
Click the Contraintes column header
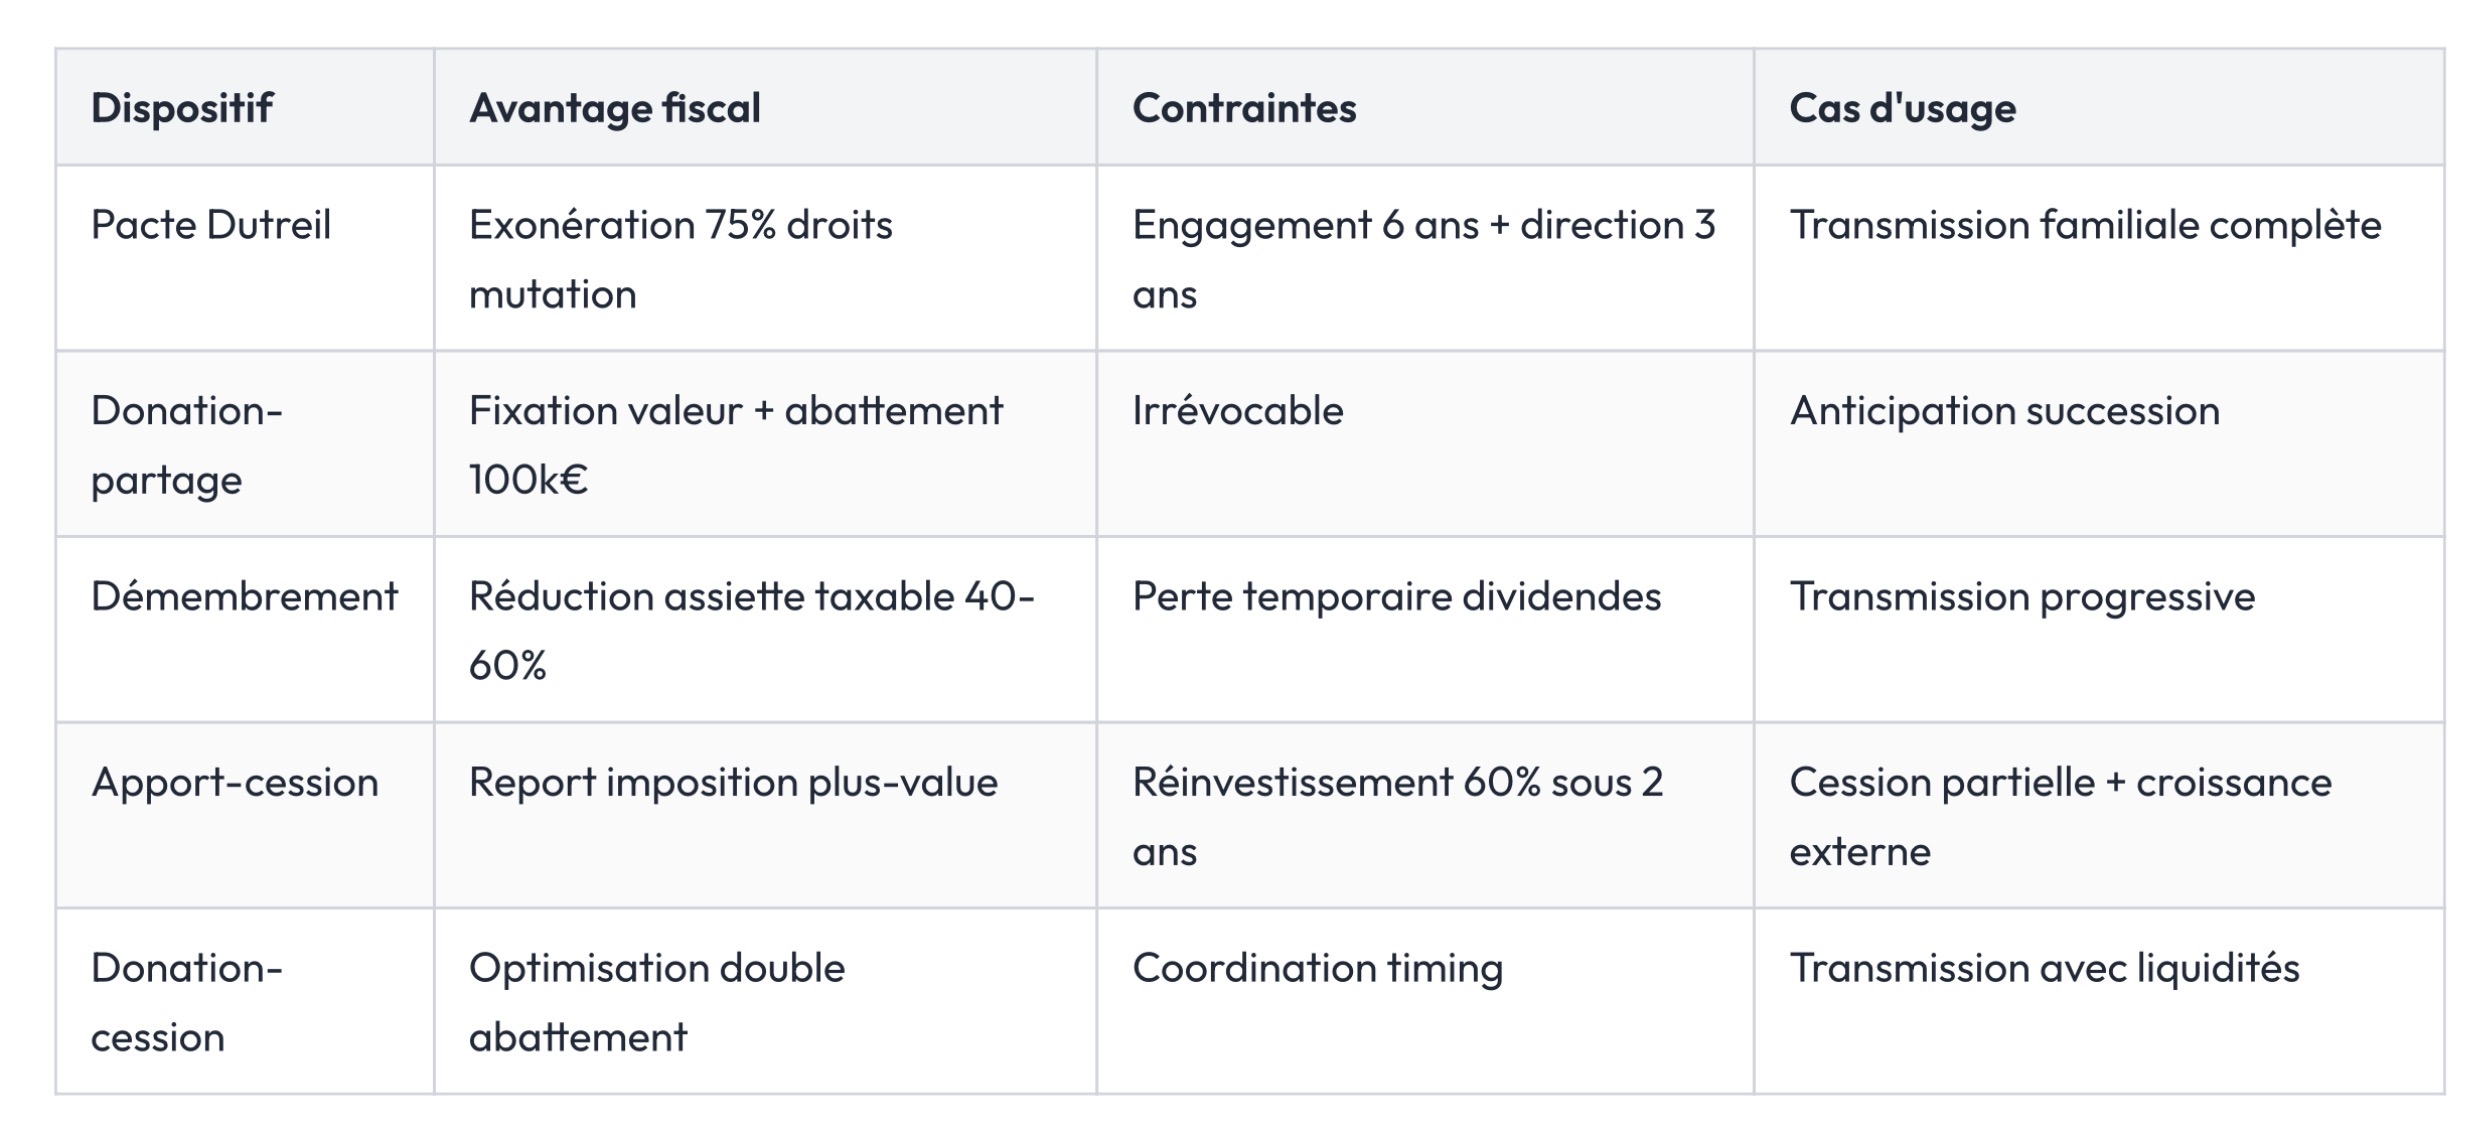(1425, 107)
